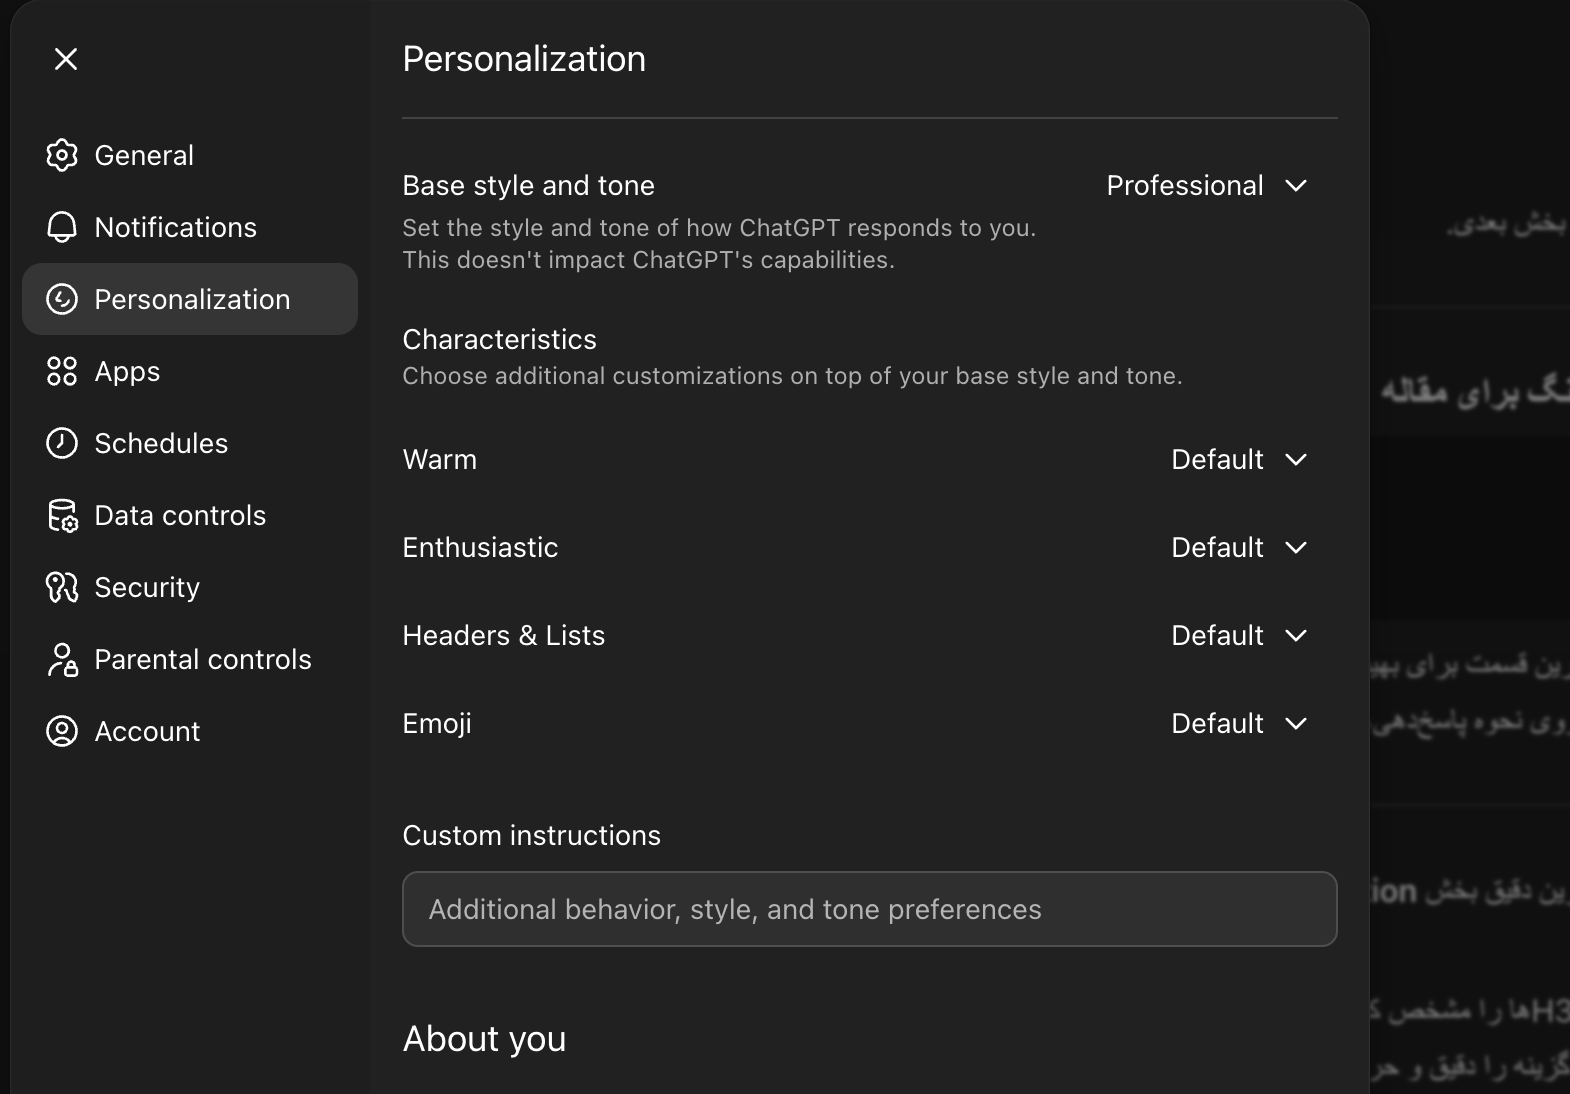Click the Personalization sidebar icon
Viewport: 1570px width, 1094px height.
(62, 299)
